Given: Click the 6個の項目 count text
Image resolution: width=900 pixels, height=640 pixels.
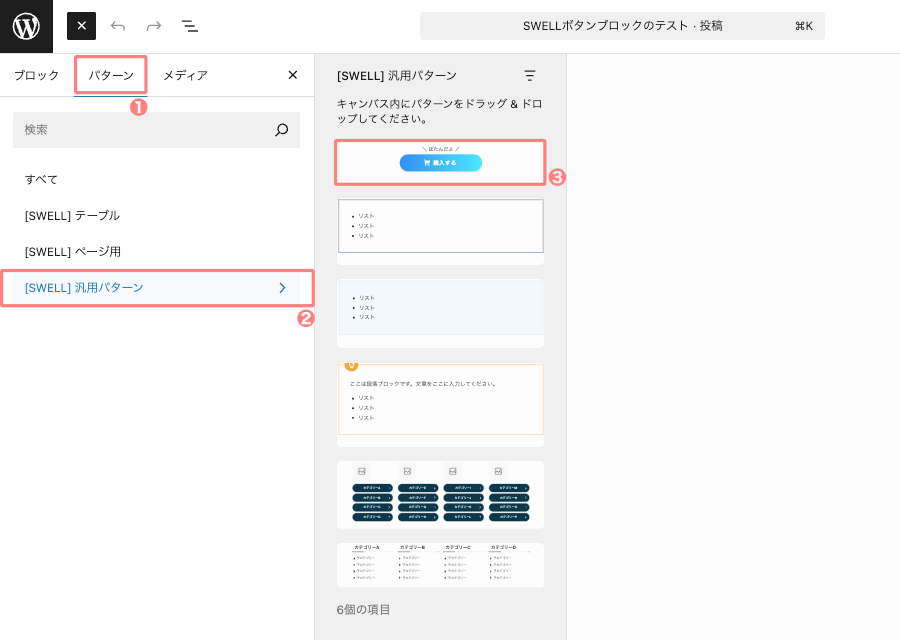Looking at the screenshot, I should (363, 610).
